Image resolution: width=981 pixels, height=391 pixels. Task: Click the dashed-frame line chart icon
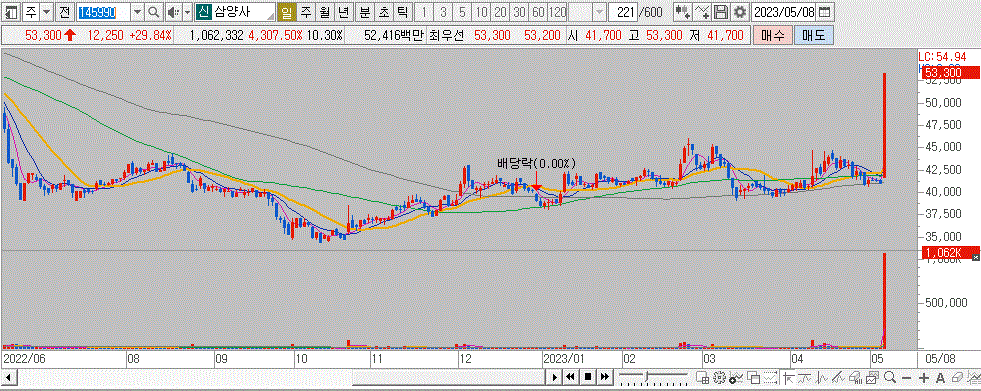[x=770, y=377]
